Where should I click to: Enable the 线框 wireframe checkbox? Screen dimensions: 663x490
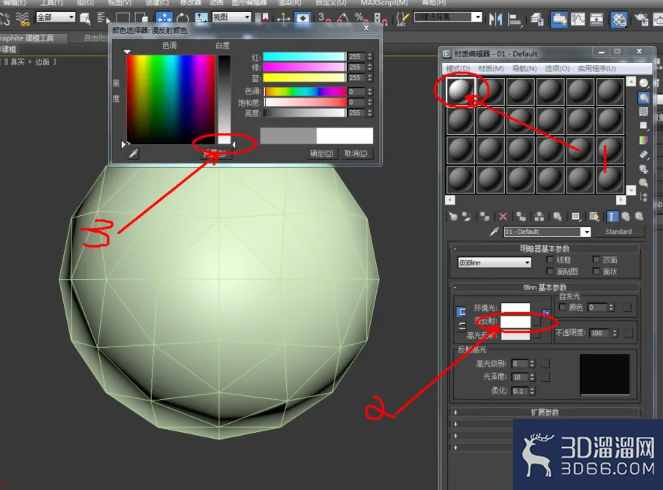point(550,260)
